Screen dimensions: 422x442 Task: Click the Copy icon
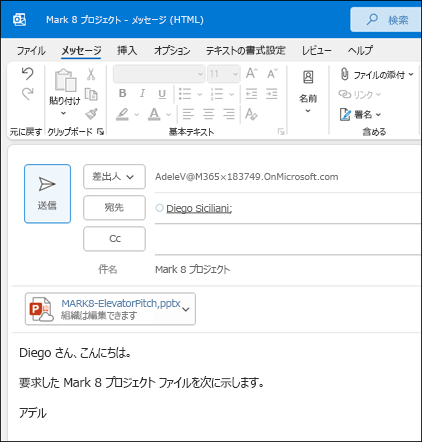[x=91, y=94]
